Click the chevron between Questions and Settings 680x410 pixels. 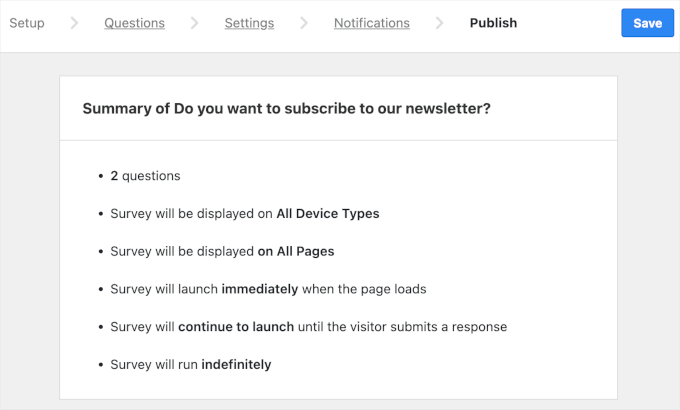click(x=194, y=23)
